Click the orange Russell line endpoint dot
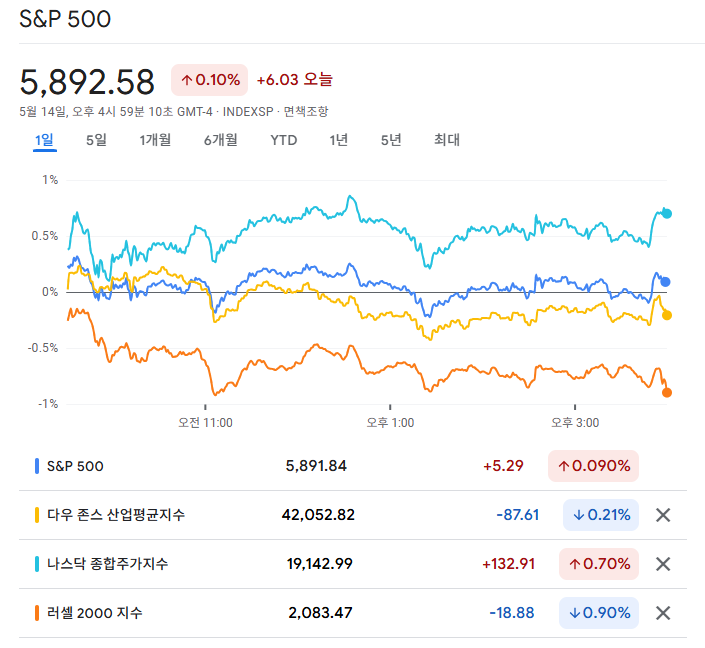 pyautogui.click(x=667, y=393)
